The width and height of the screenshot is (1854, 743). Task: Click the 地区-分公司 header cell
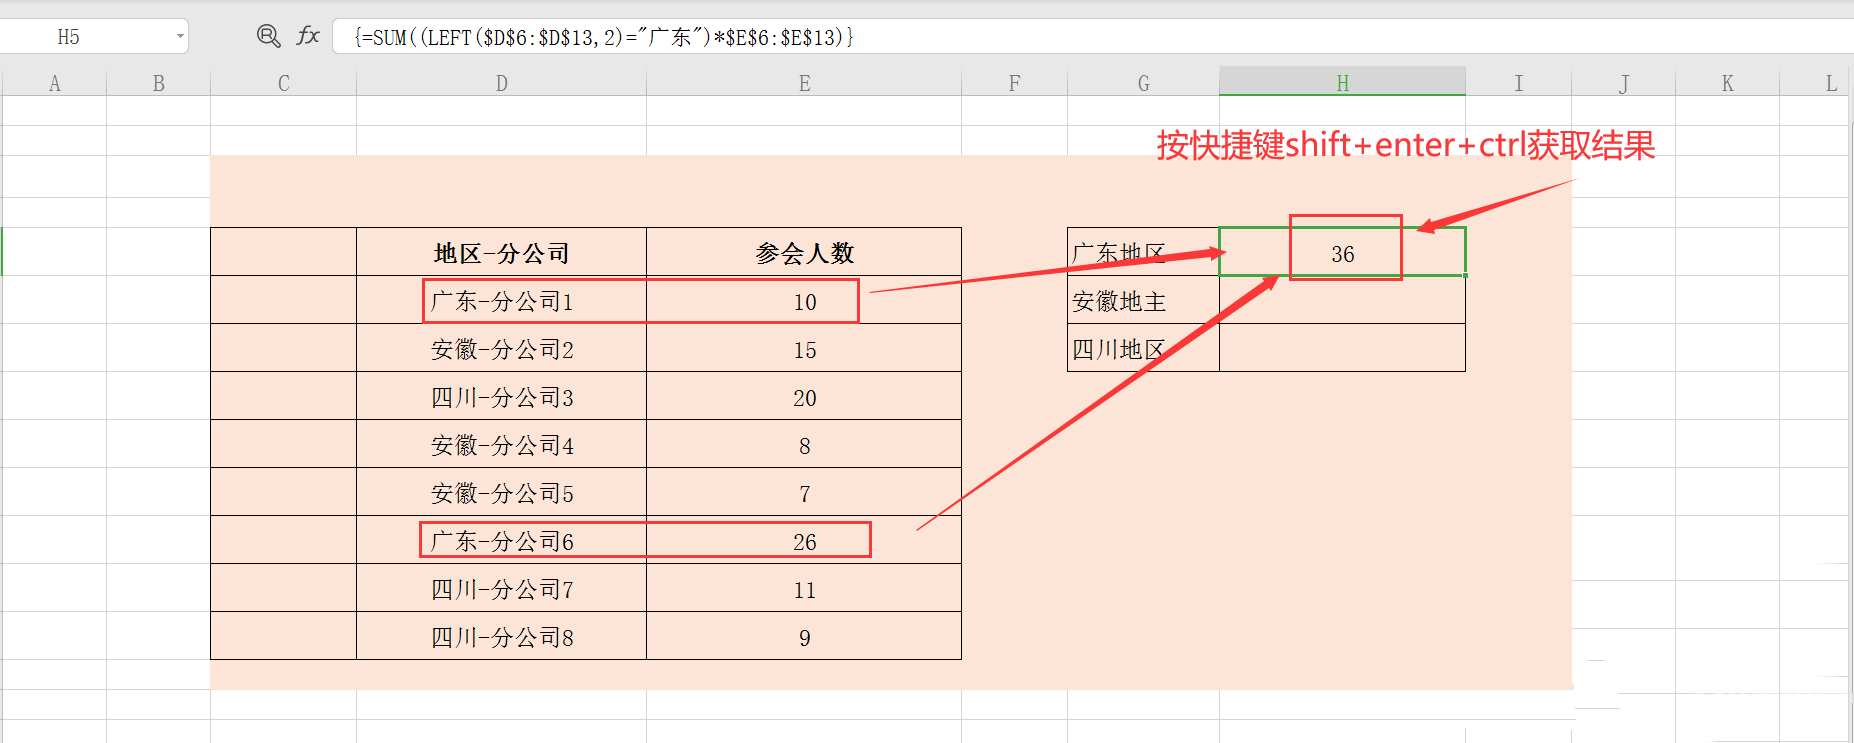501,252
